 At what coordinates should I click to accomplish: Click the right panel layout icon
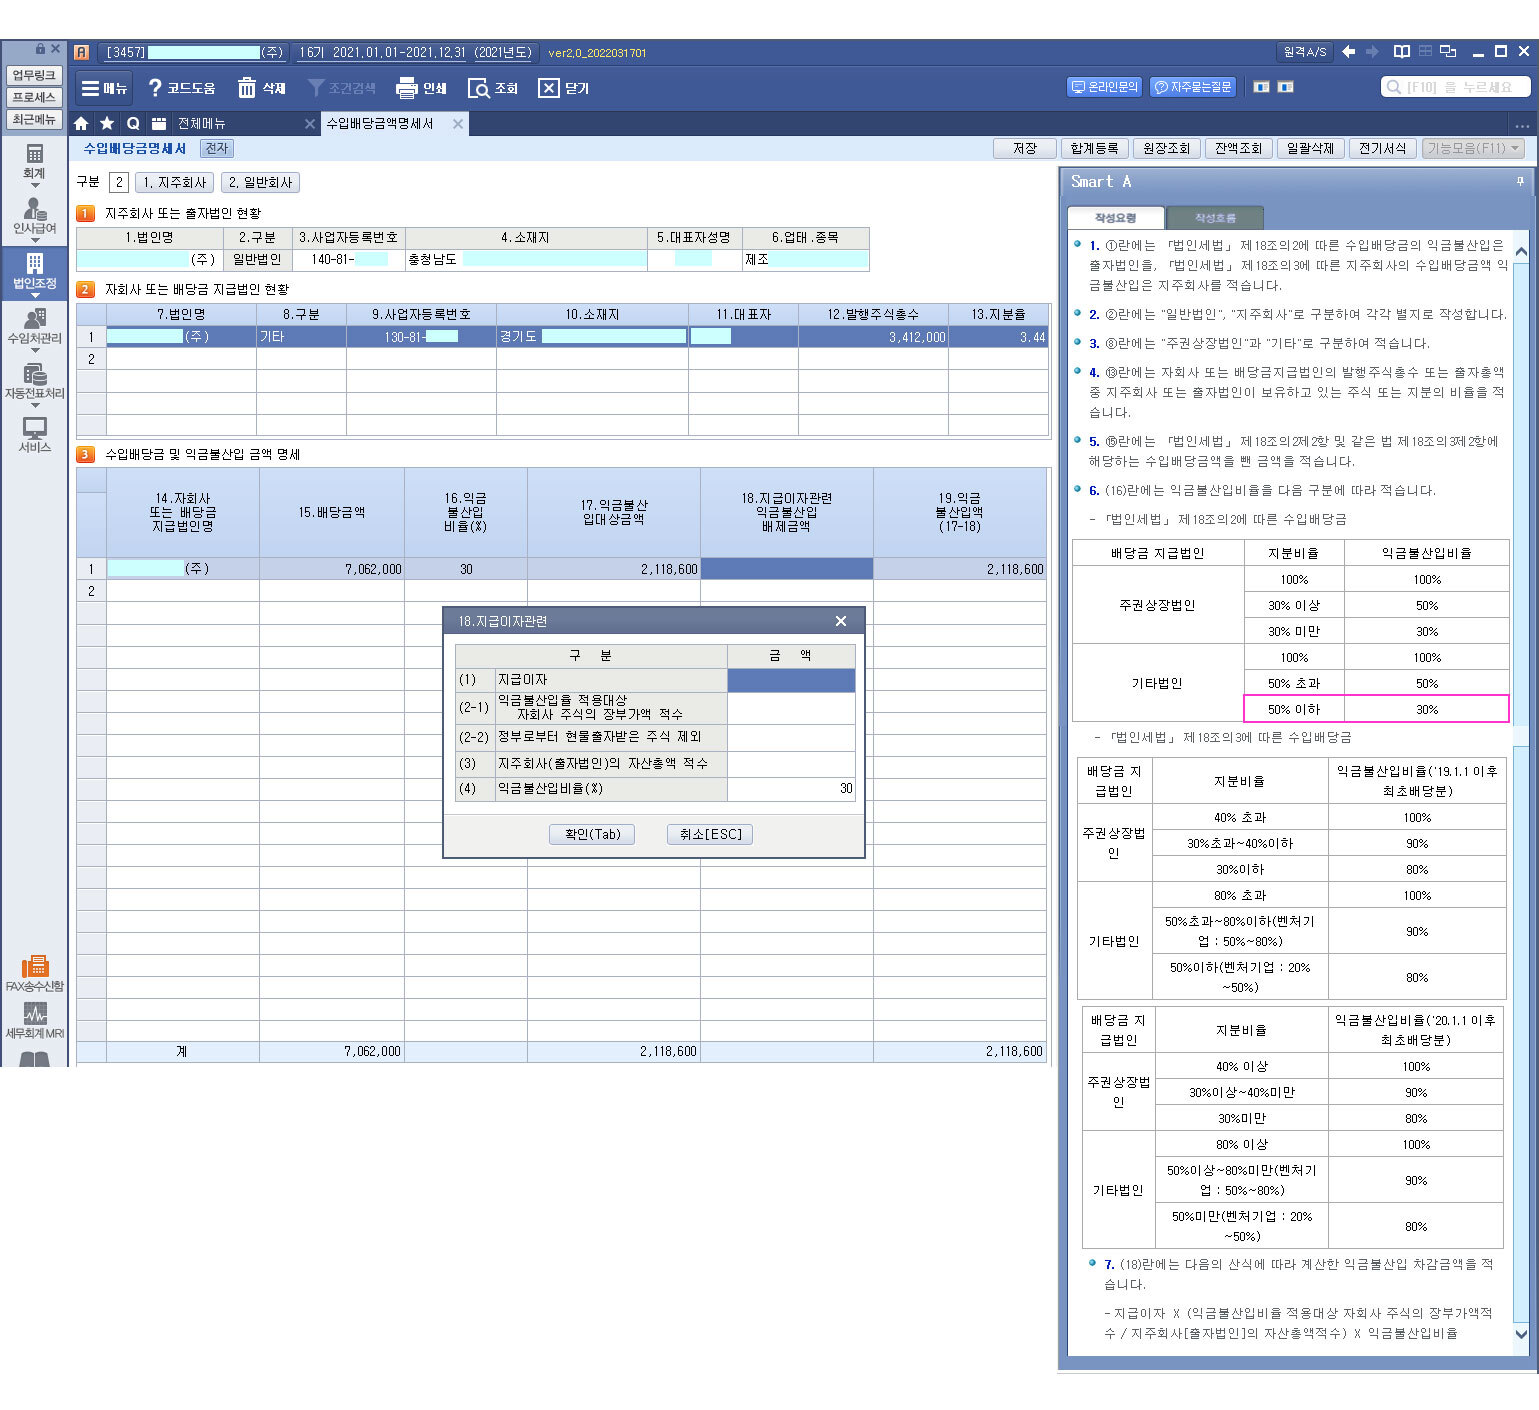[1286, 87]
